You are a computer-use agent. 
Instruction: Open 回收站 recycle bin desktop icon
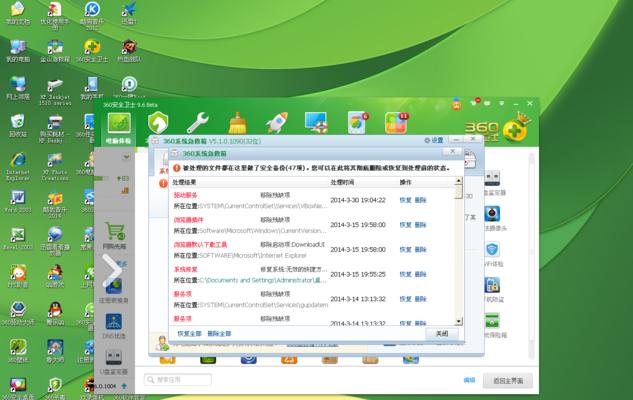pyautogui.click(x=17, y=125)
